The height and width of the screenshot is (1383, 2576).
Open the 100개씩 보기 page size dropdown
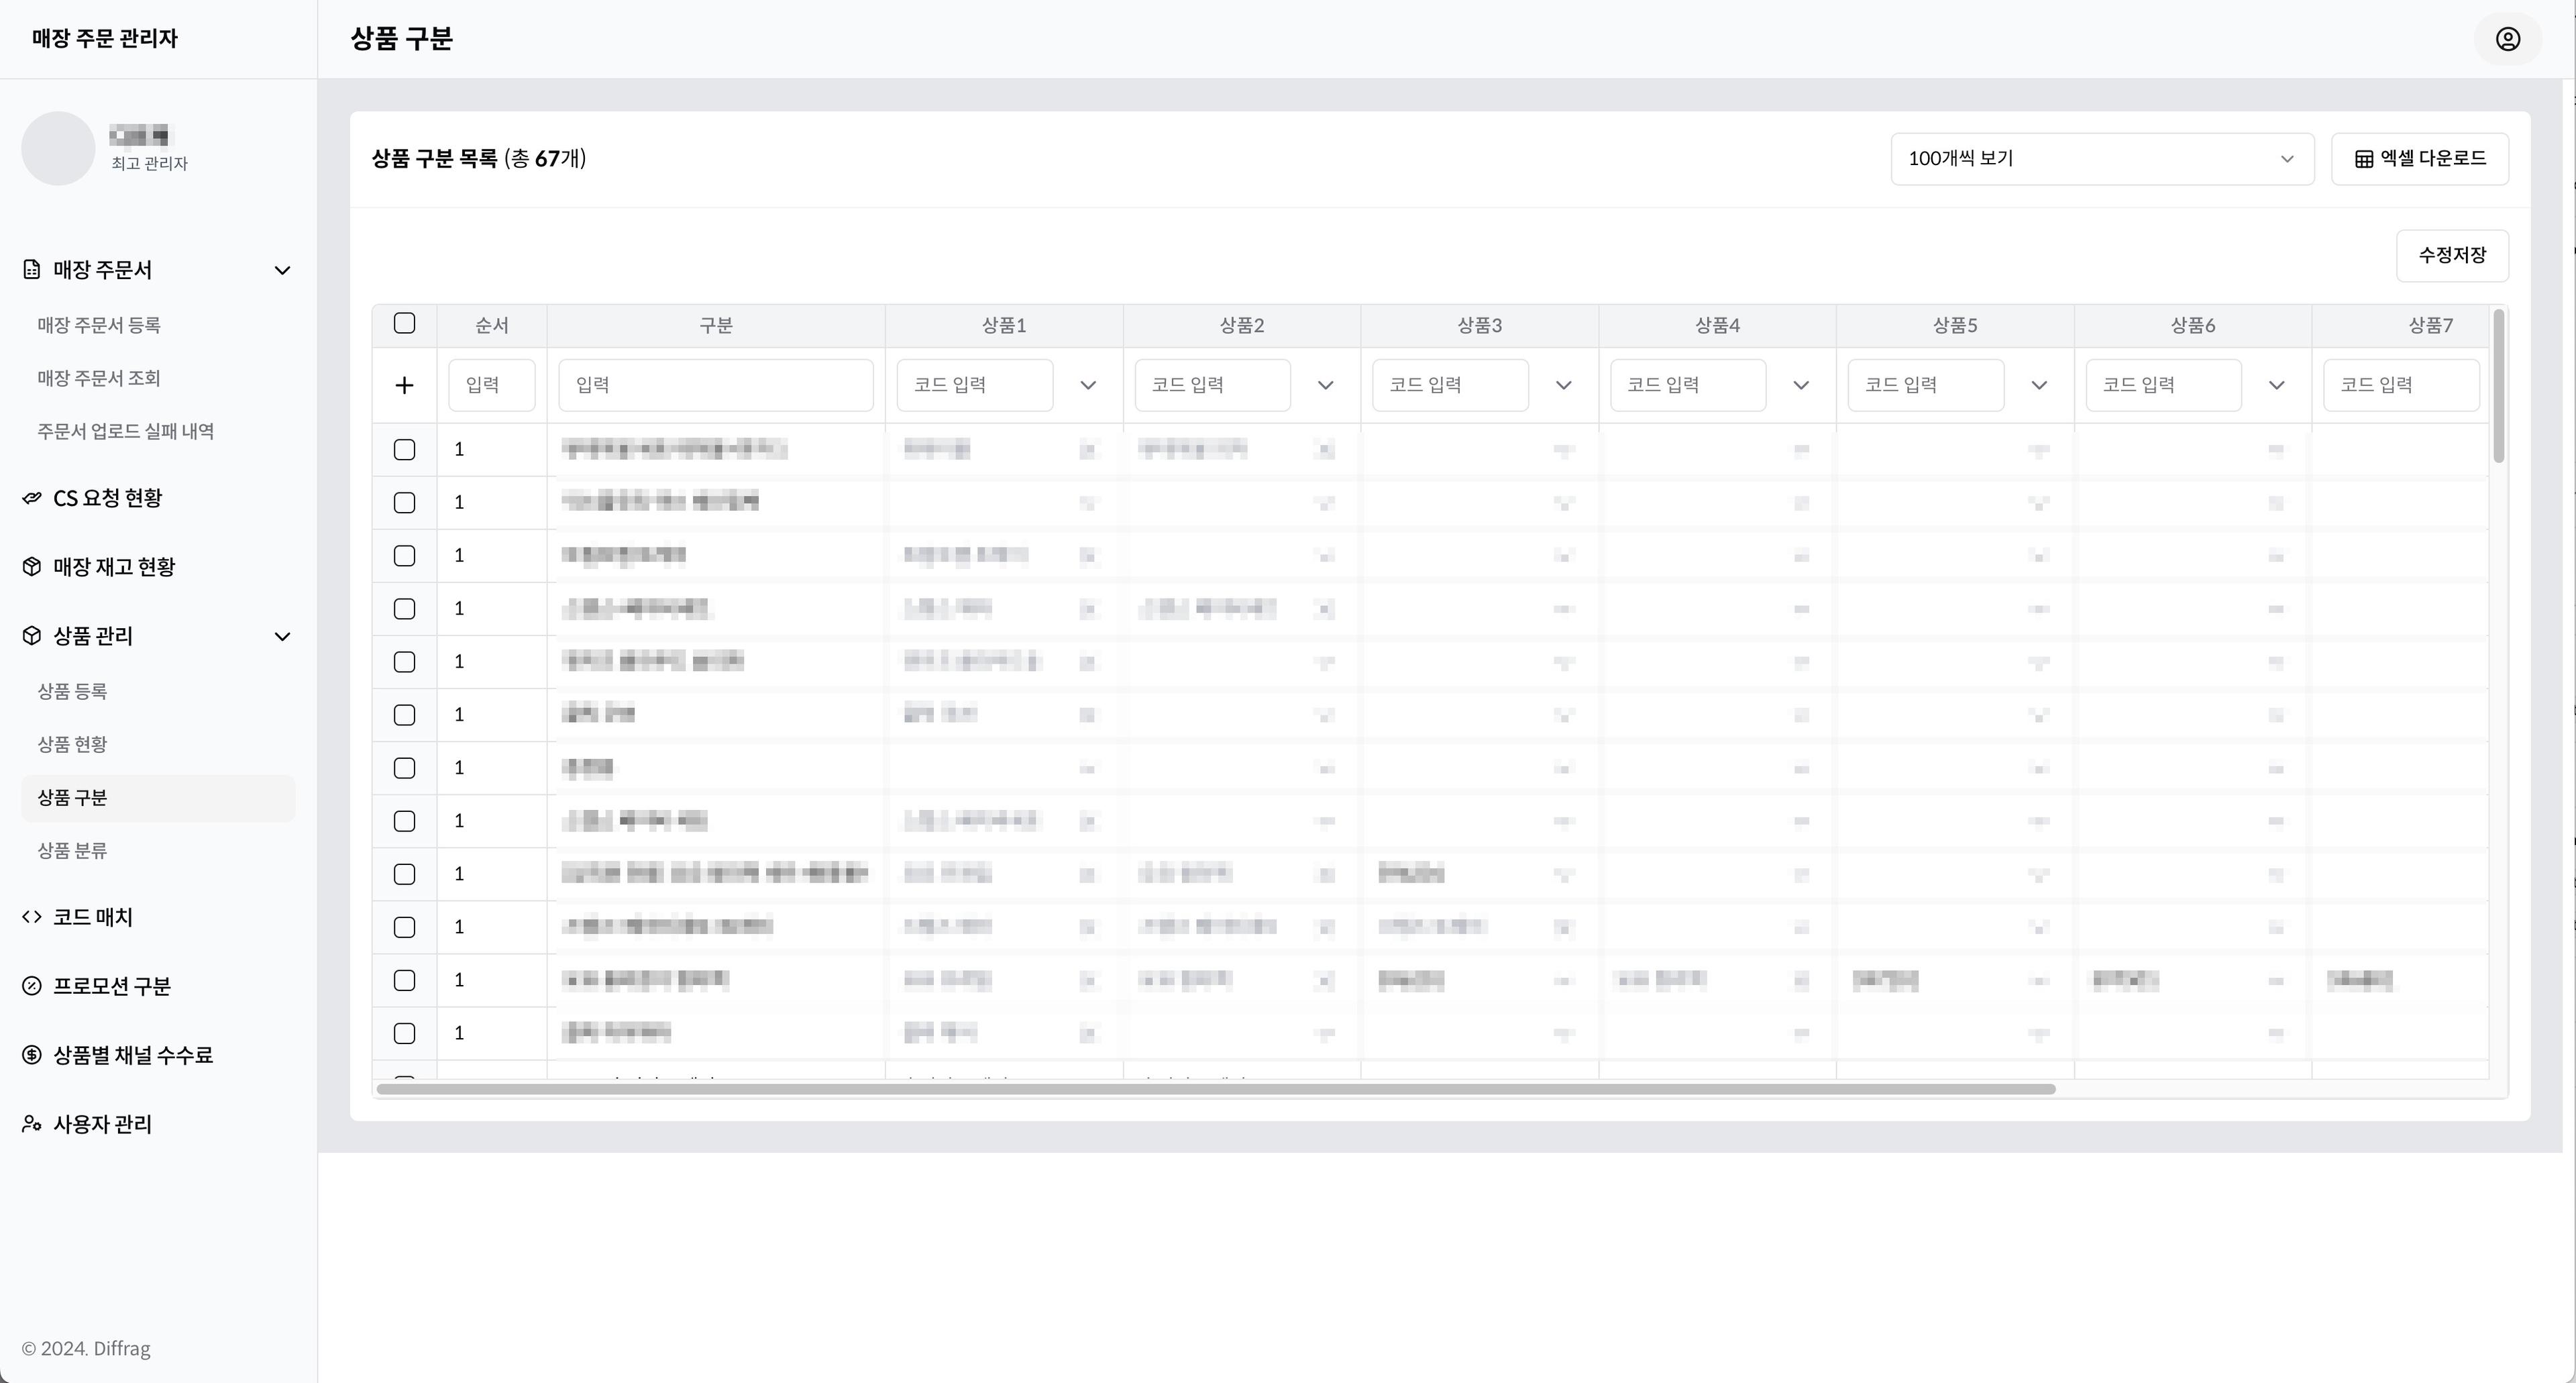(x=2101, y=159)
